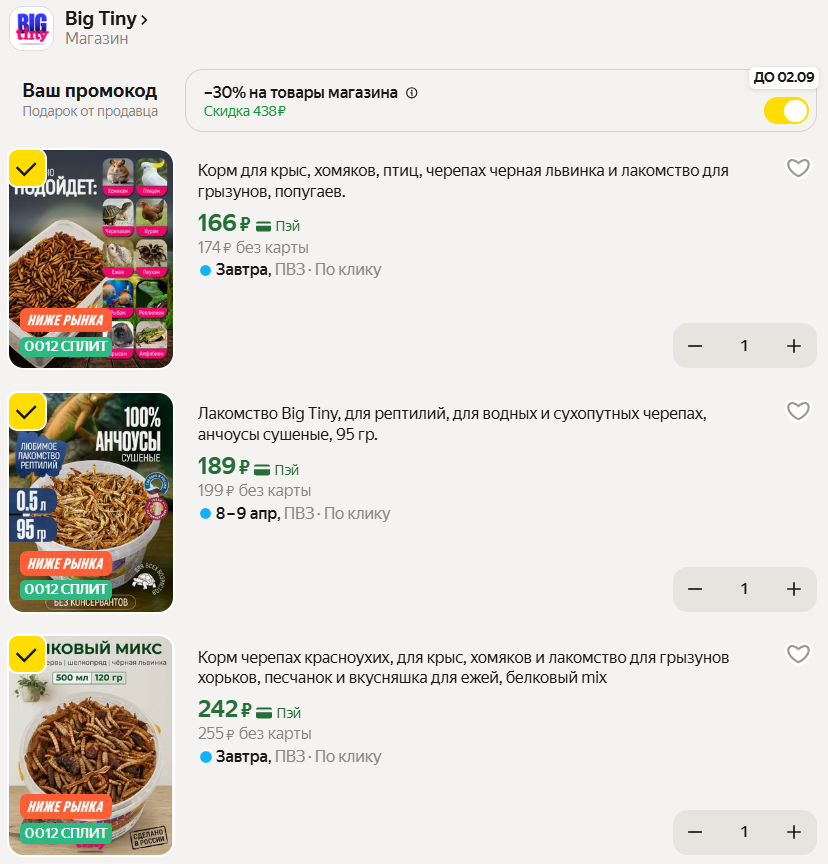Uncheck the black soldier fly feed item
828x864 pixels.
click(27, 167)
